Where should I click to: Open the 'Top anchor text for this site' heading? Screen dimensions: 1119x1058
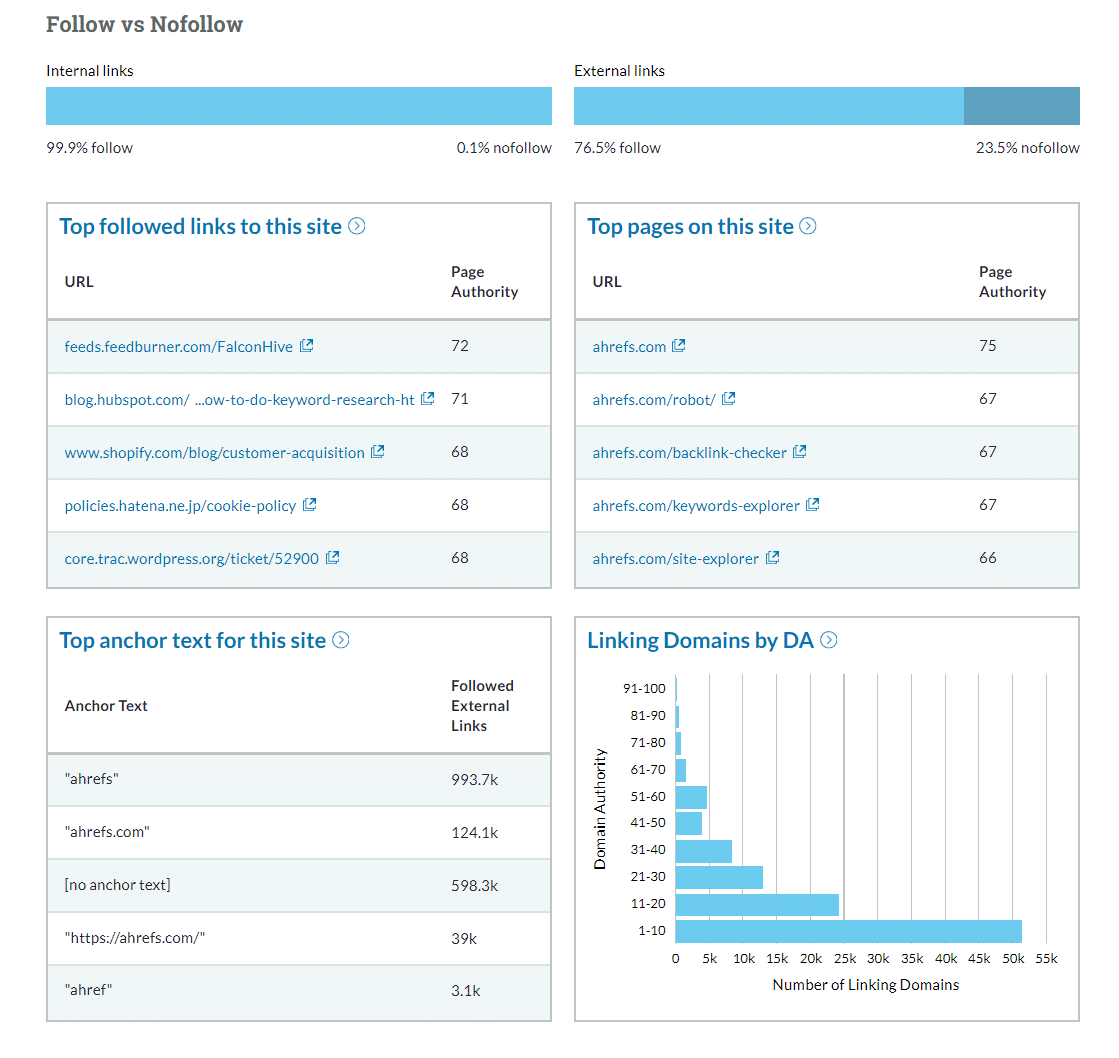point(193,640)
